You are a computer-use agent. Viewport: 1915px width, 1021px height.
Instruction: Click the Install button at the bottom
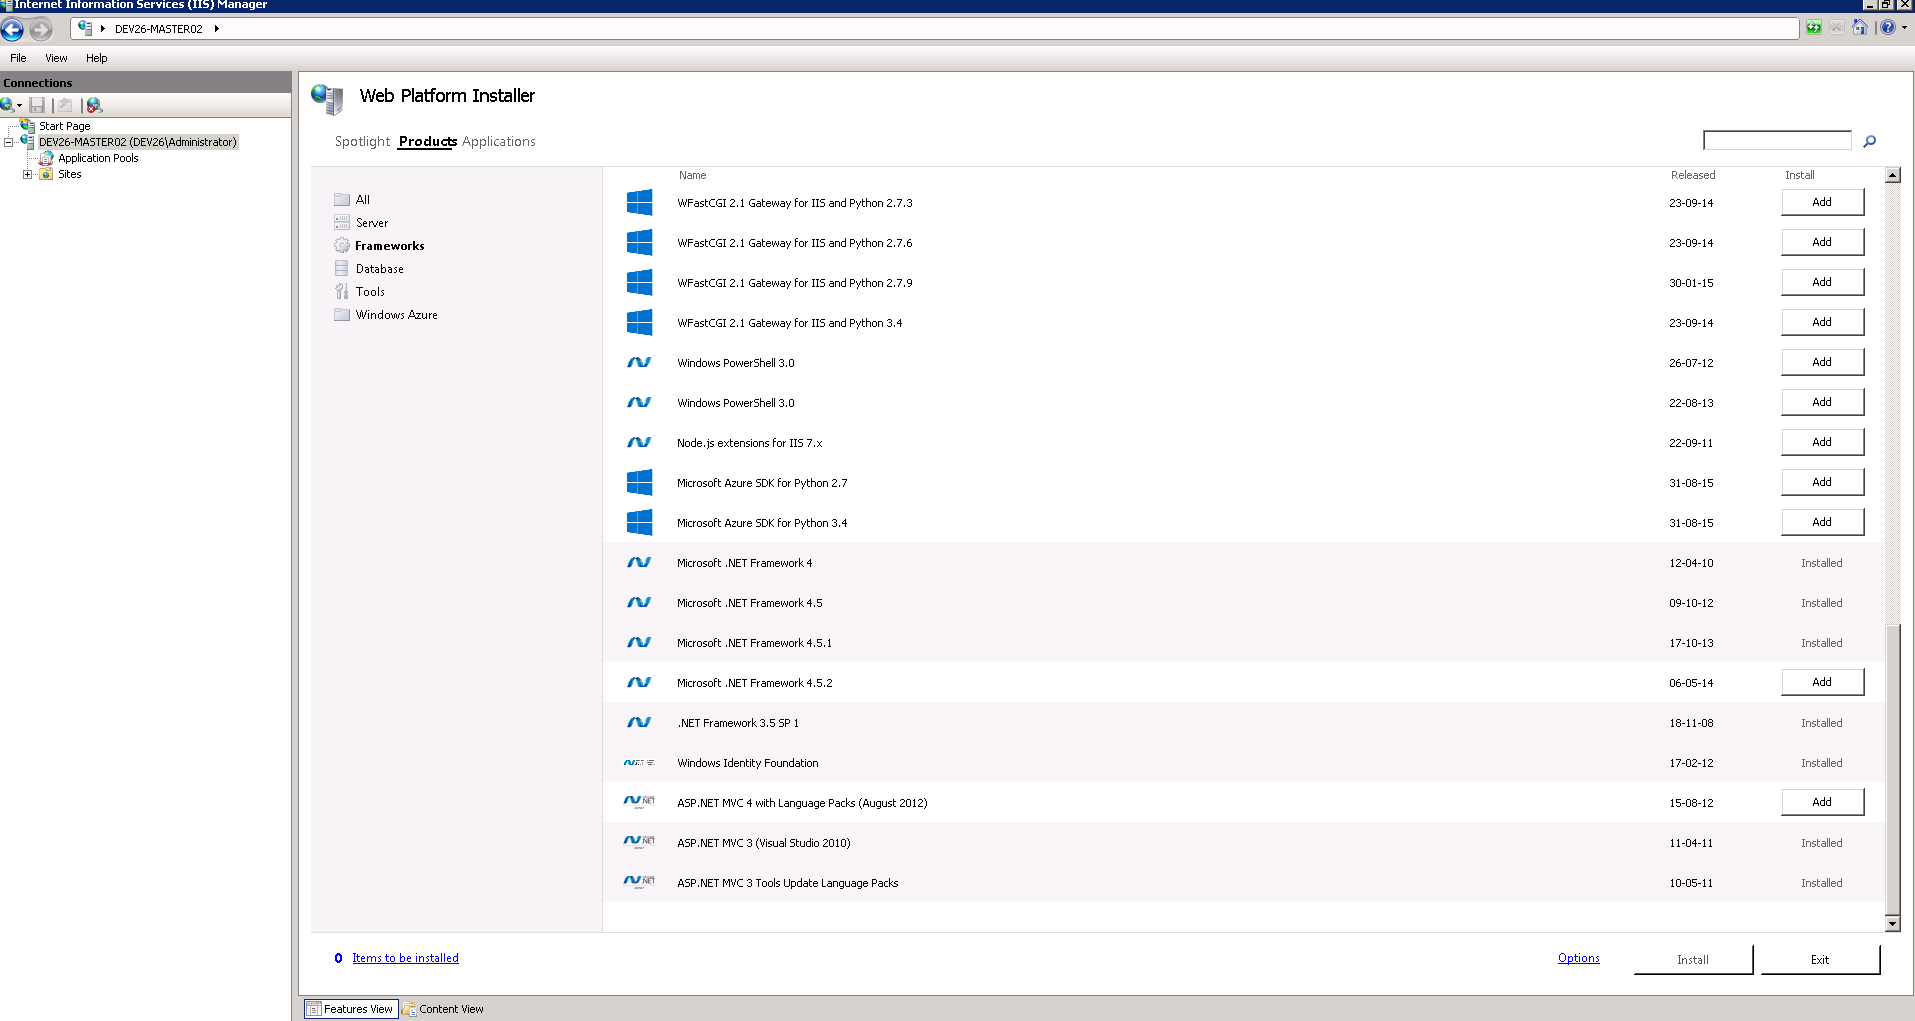(1693, 960)
